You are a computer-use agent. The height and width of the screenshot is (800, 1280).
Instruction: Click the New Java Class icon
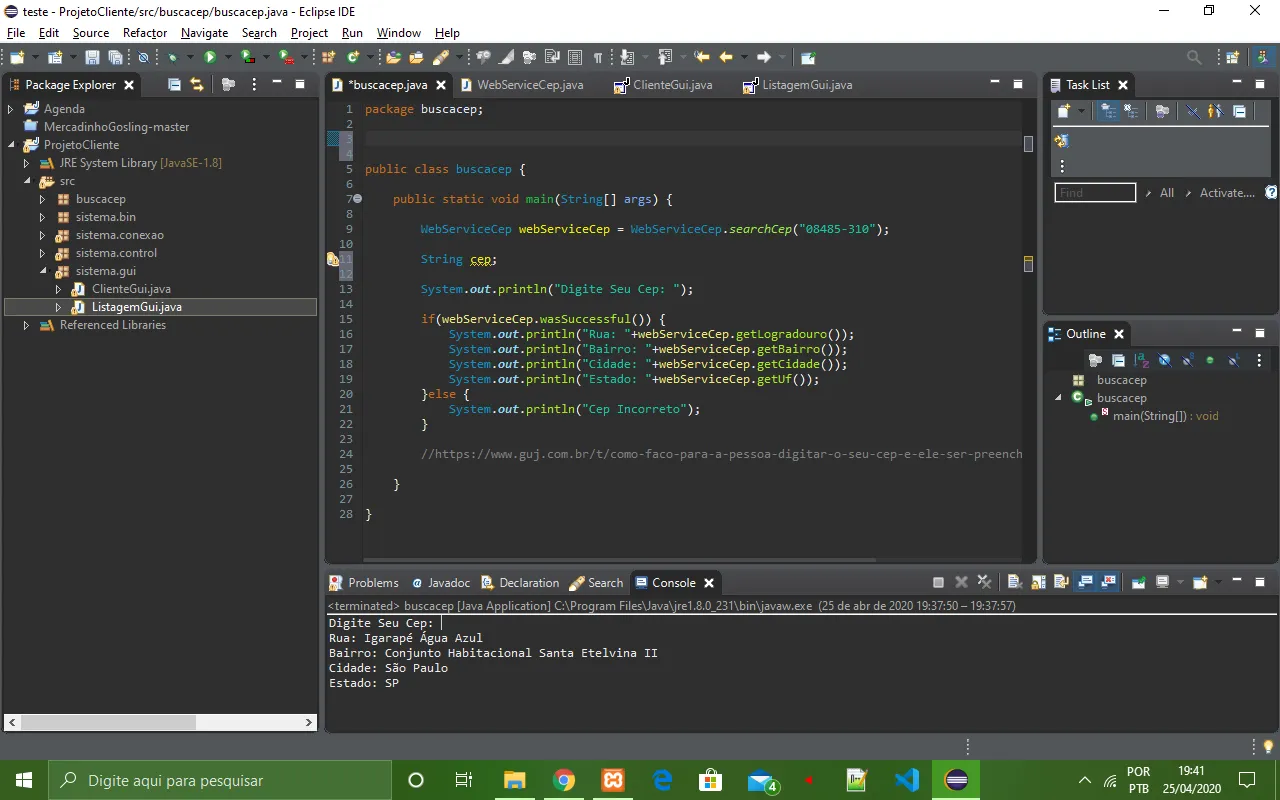354,58
